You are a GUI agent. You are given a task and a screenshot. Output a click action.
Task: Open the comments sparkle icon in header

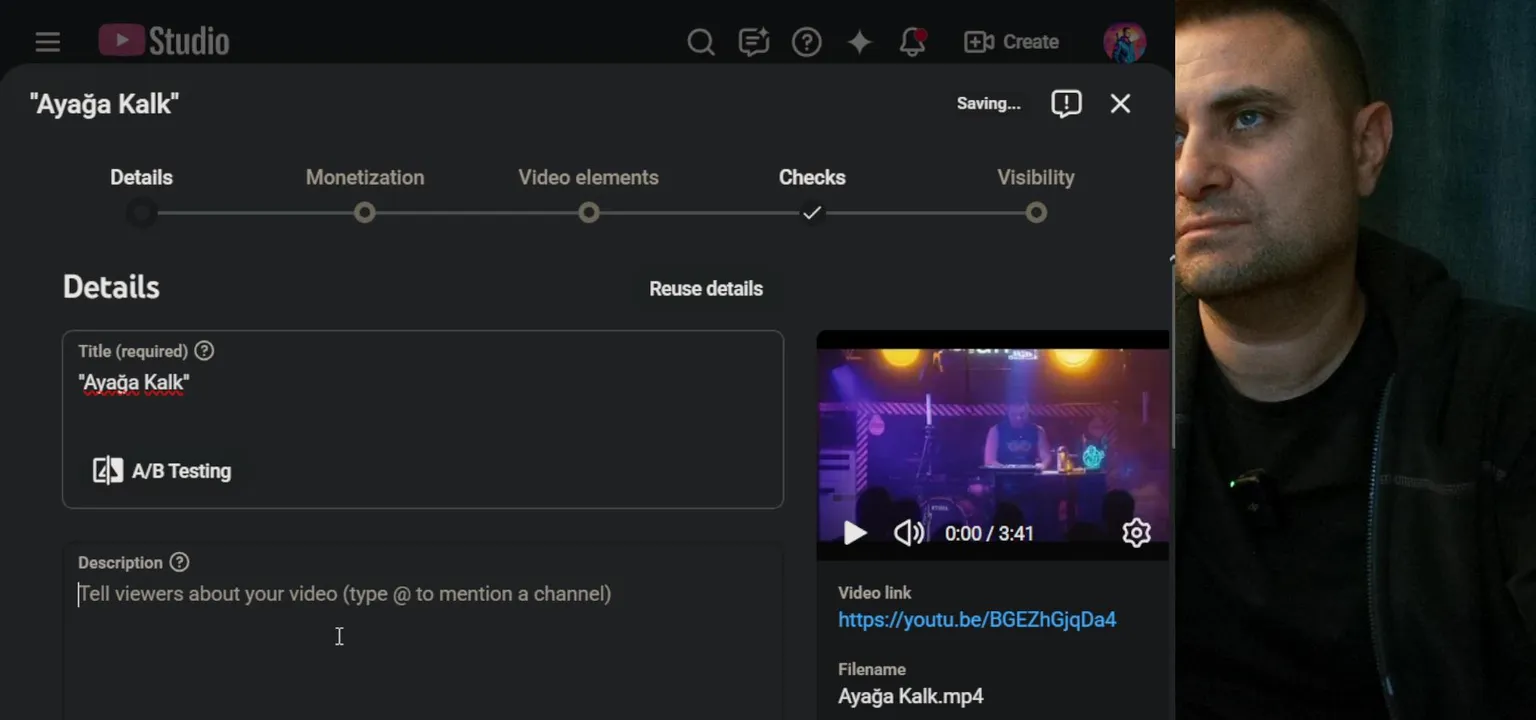tap(754, 42)
